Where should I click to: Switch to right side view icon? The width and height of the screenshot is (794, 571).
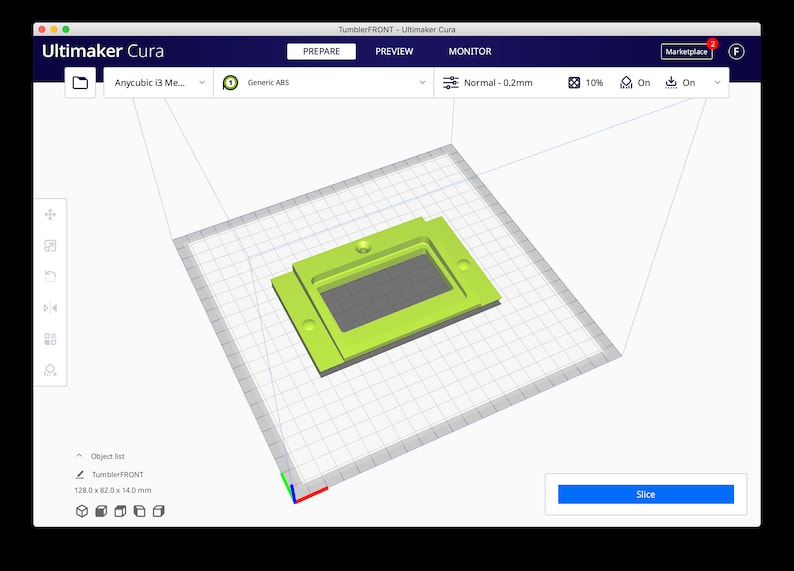[158, 511]
